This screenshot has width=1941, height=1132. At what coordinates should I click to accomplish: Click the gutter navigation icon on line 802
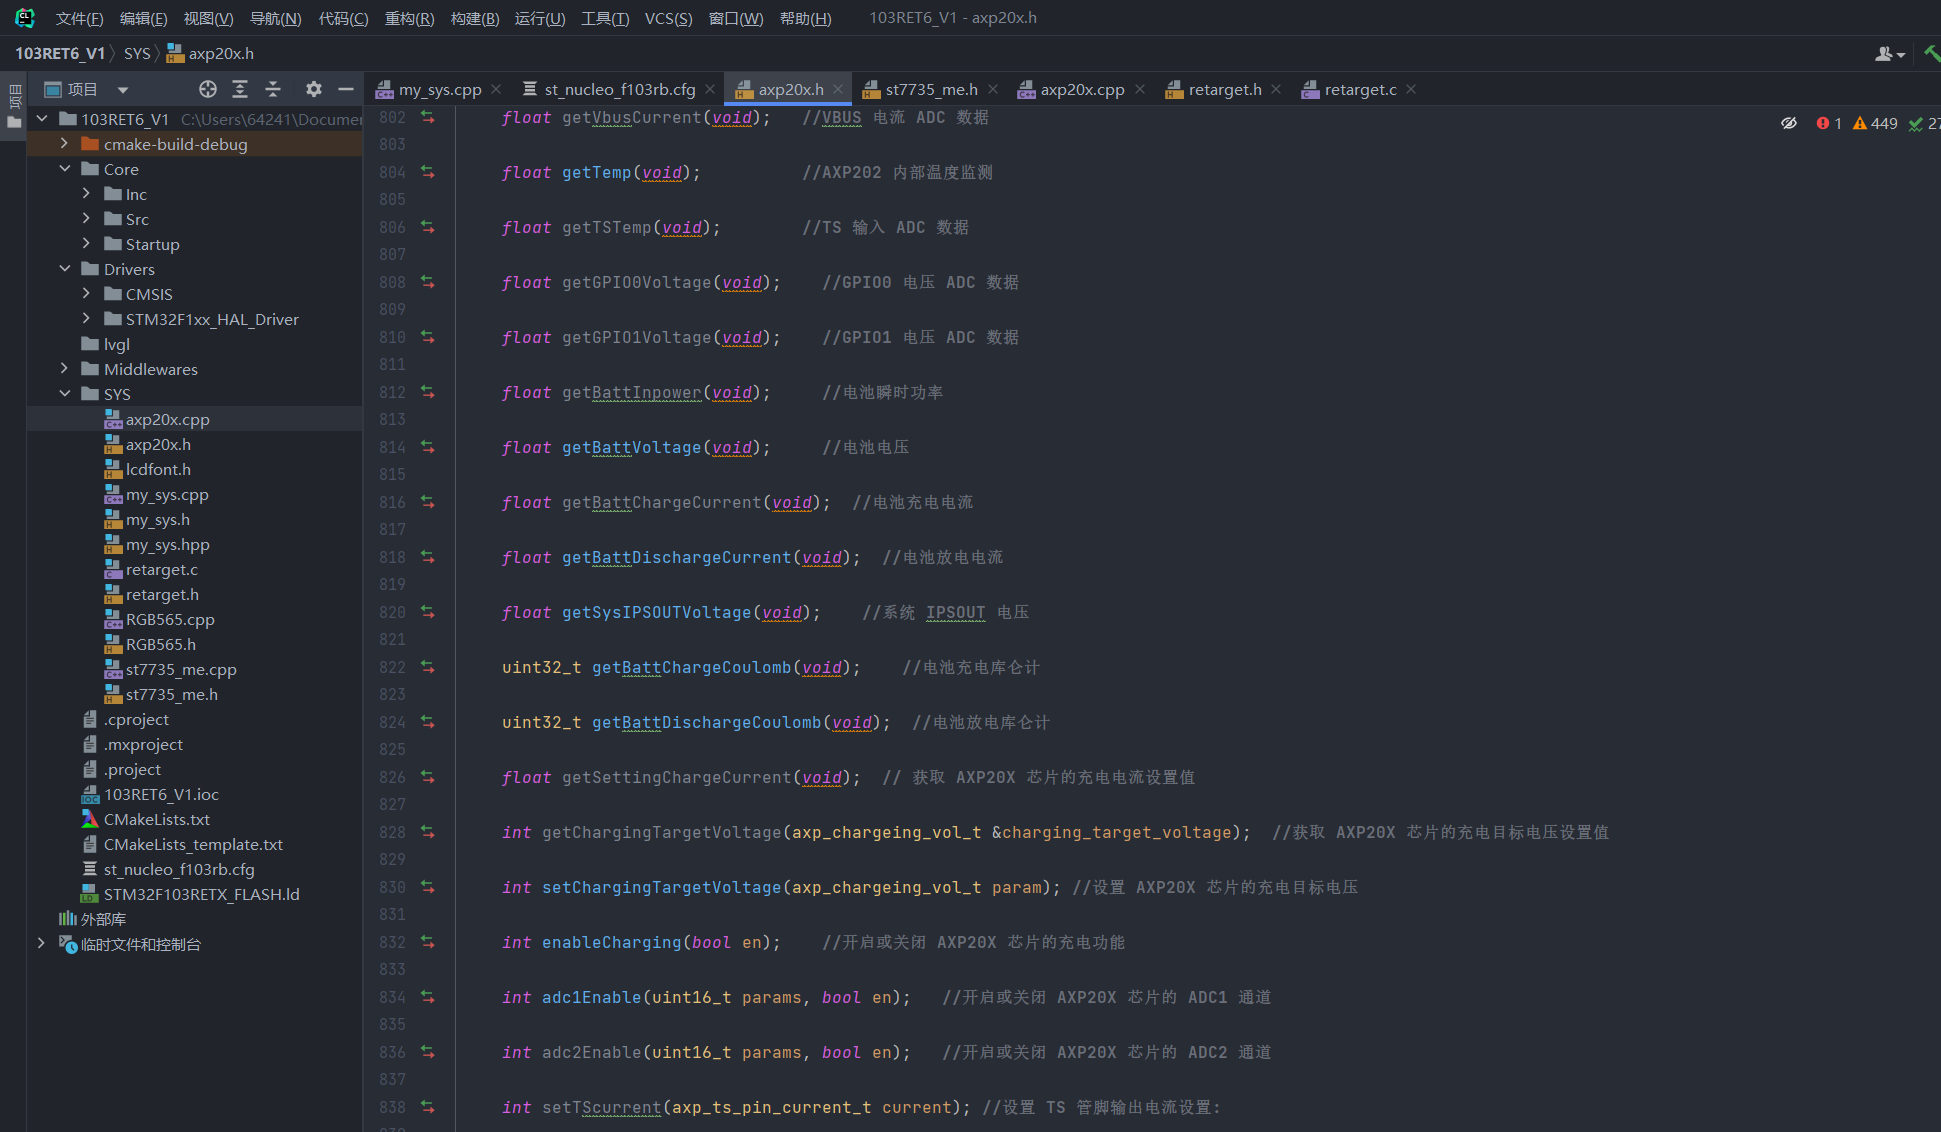click(428, 117)
